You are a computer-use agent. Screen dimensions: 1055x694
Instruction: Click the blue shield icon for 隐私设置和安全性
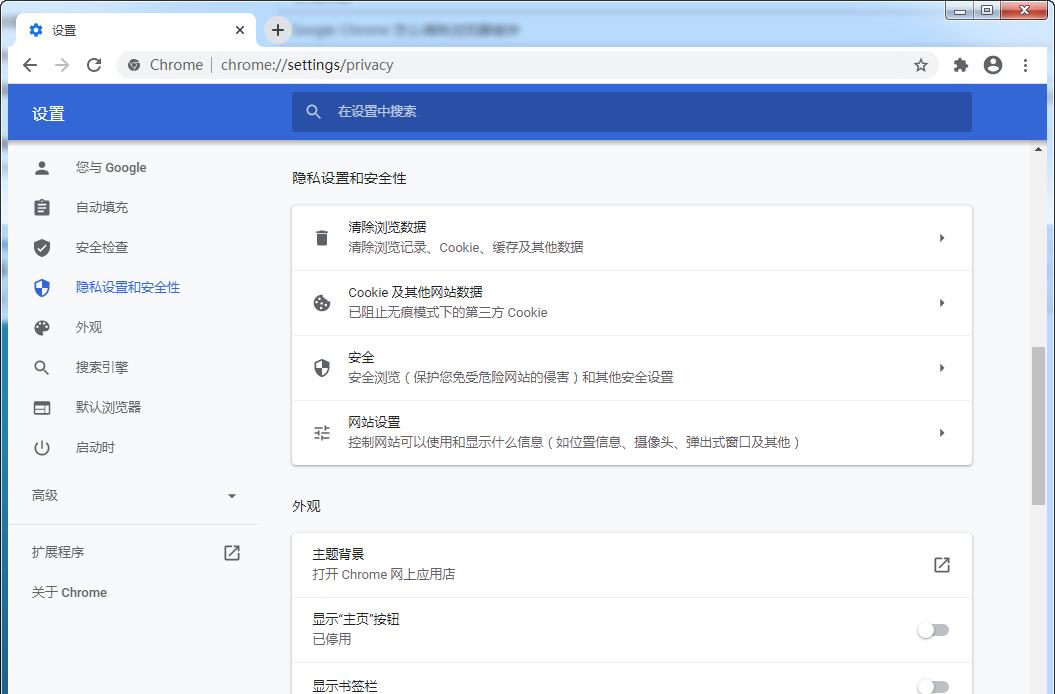(42, 287)
